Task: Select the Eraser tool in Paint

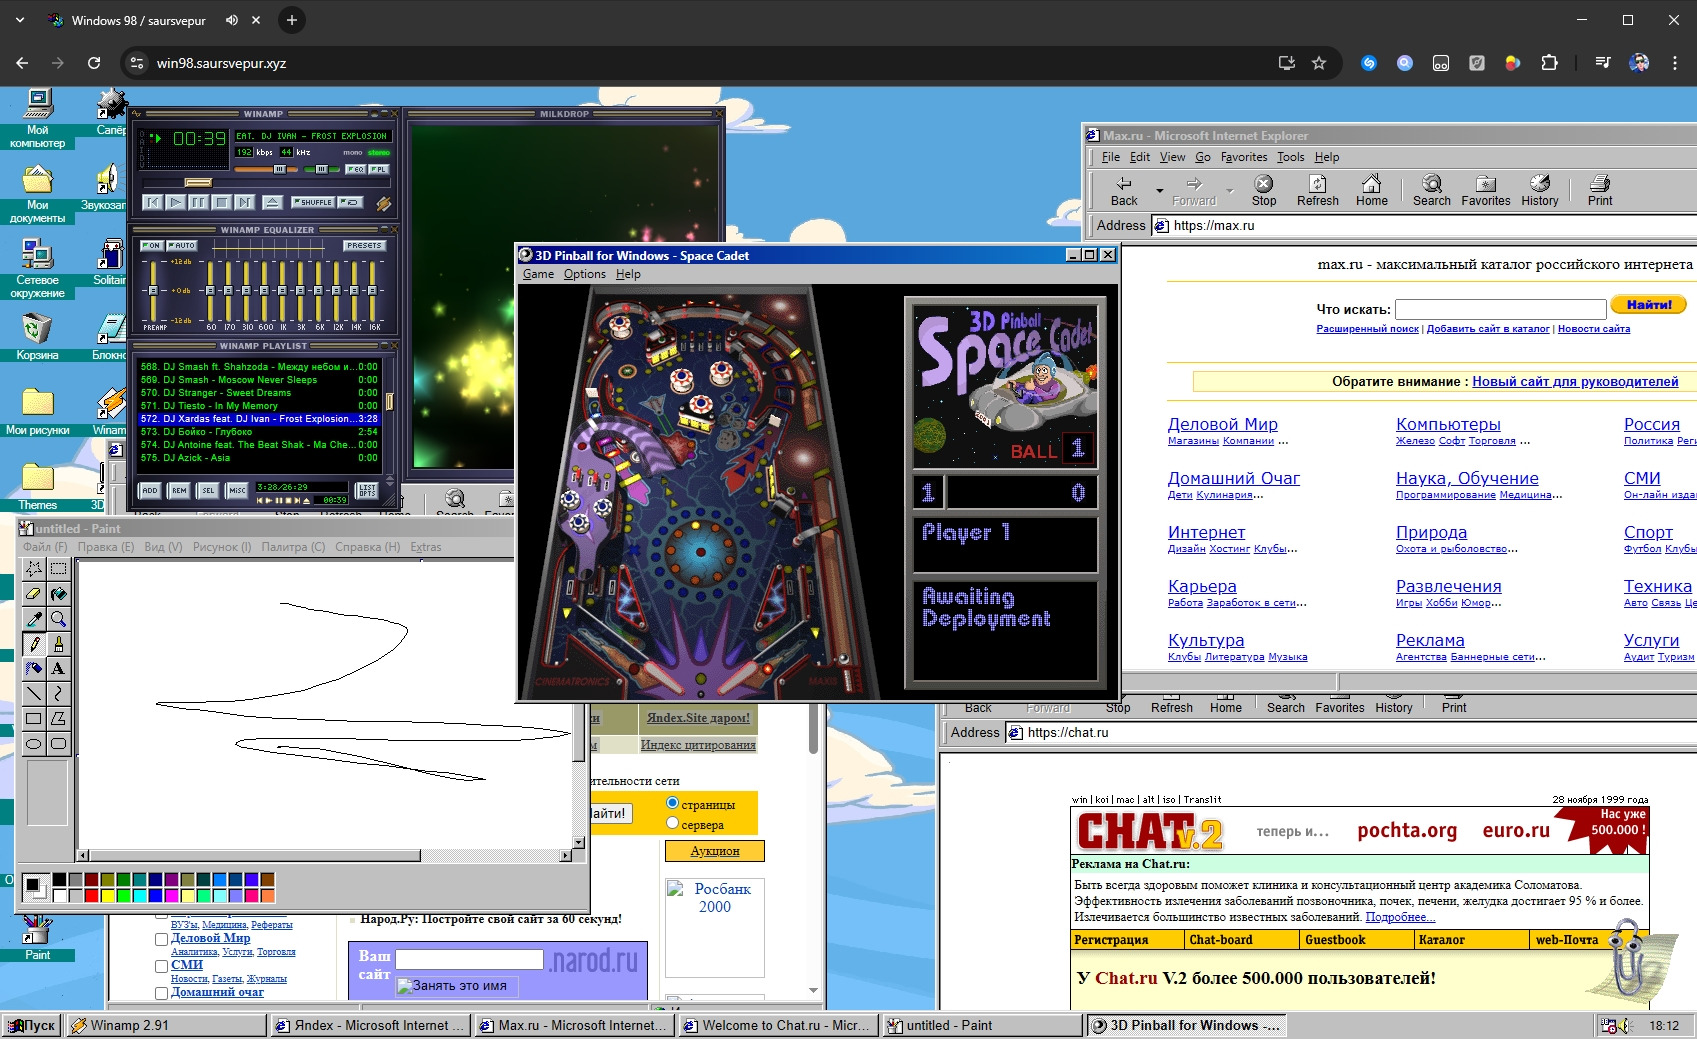Action: [x=34, y=594]
